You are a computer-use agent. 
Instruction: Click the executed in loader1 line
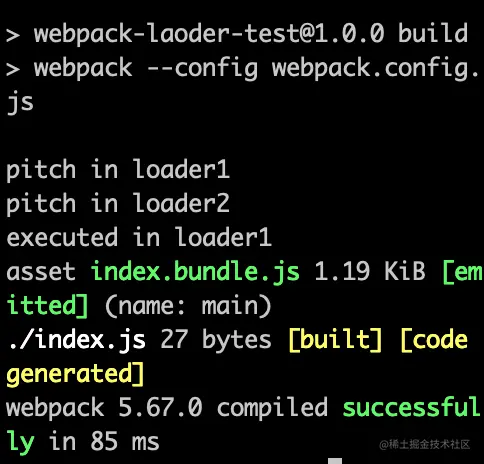click(139, 237)
